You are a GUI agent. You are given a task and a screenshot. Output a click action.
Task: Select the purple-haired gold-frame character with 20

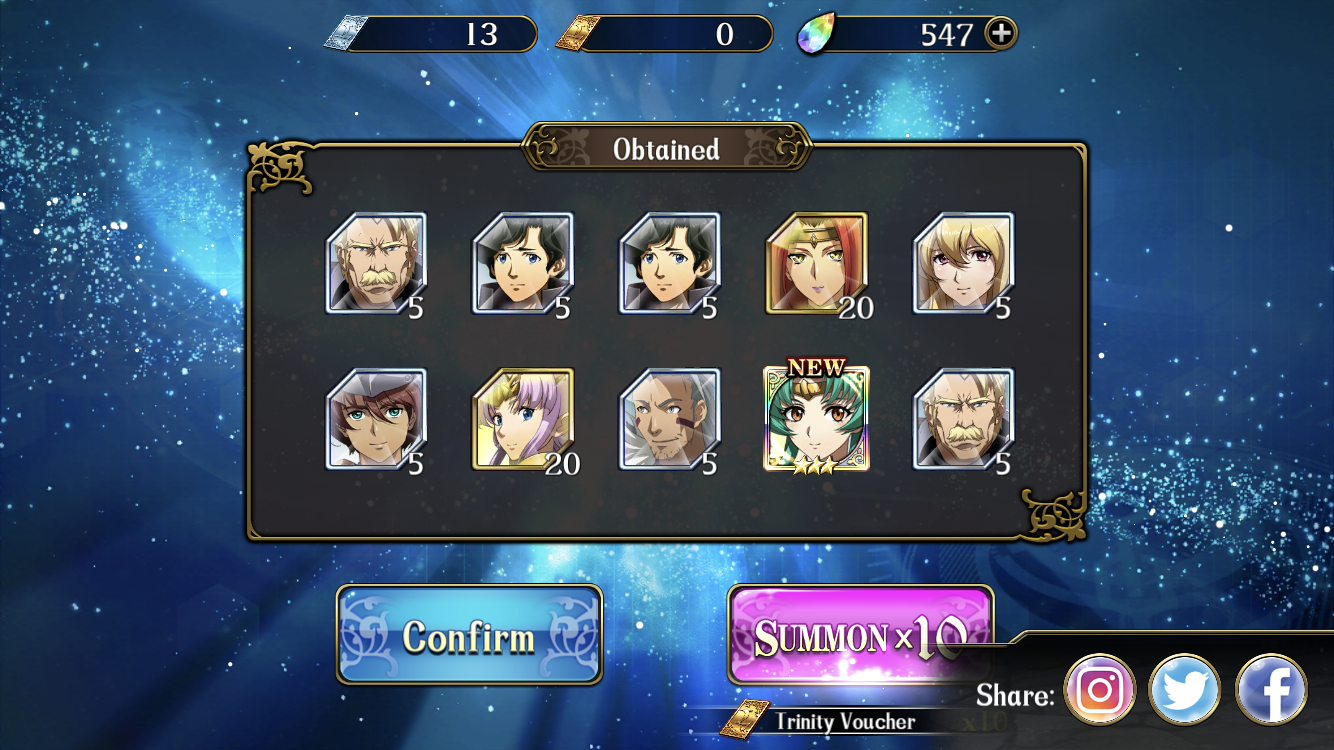[523, 419]
